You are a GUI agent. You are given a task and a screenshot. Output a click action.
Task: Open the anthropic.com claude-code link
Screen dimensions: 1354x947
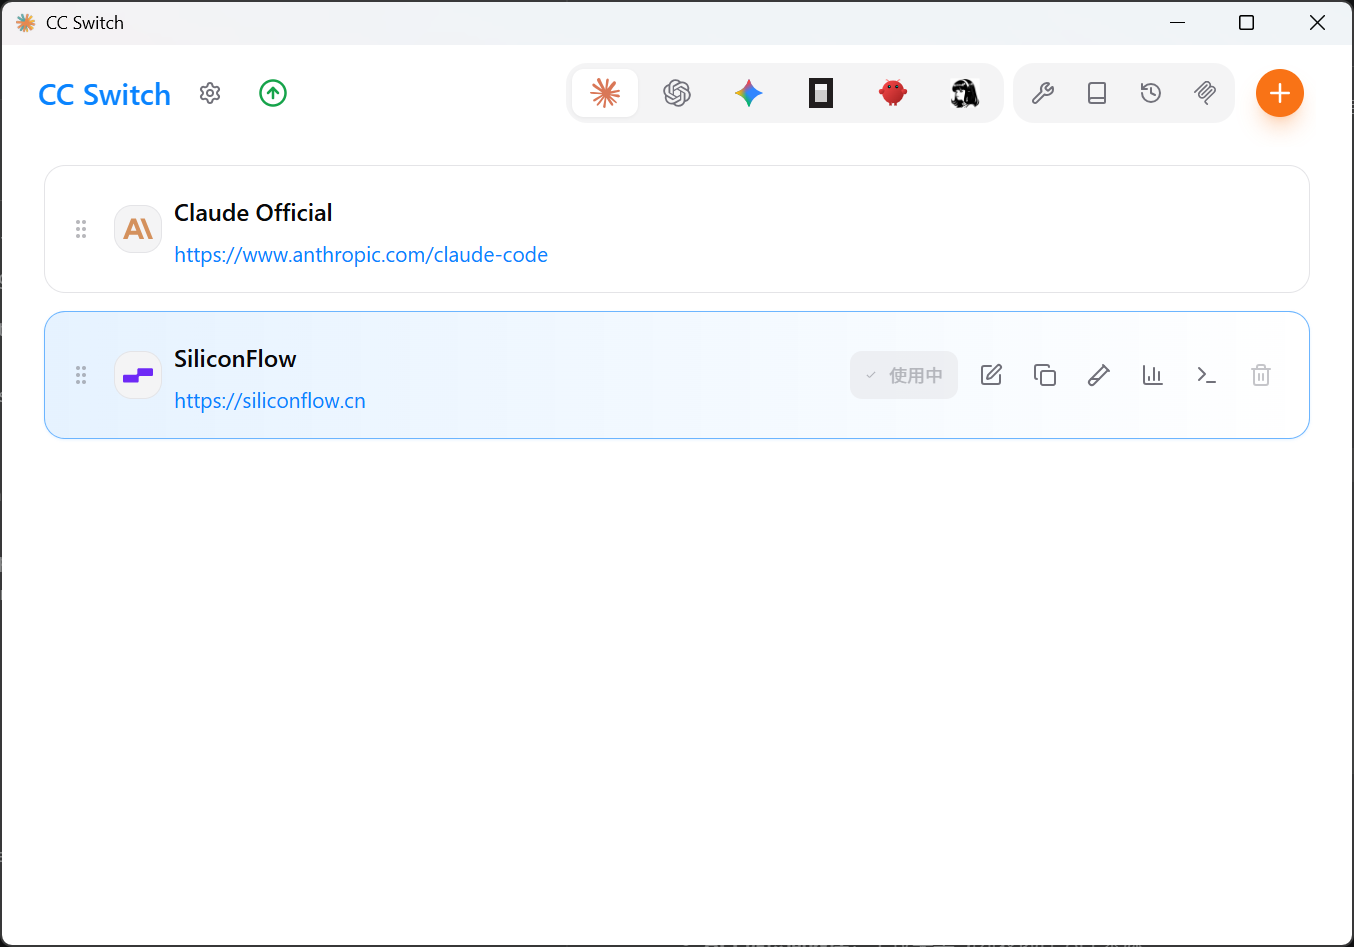pos(361,255)
